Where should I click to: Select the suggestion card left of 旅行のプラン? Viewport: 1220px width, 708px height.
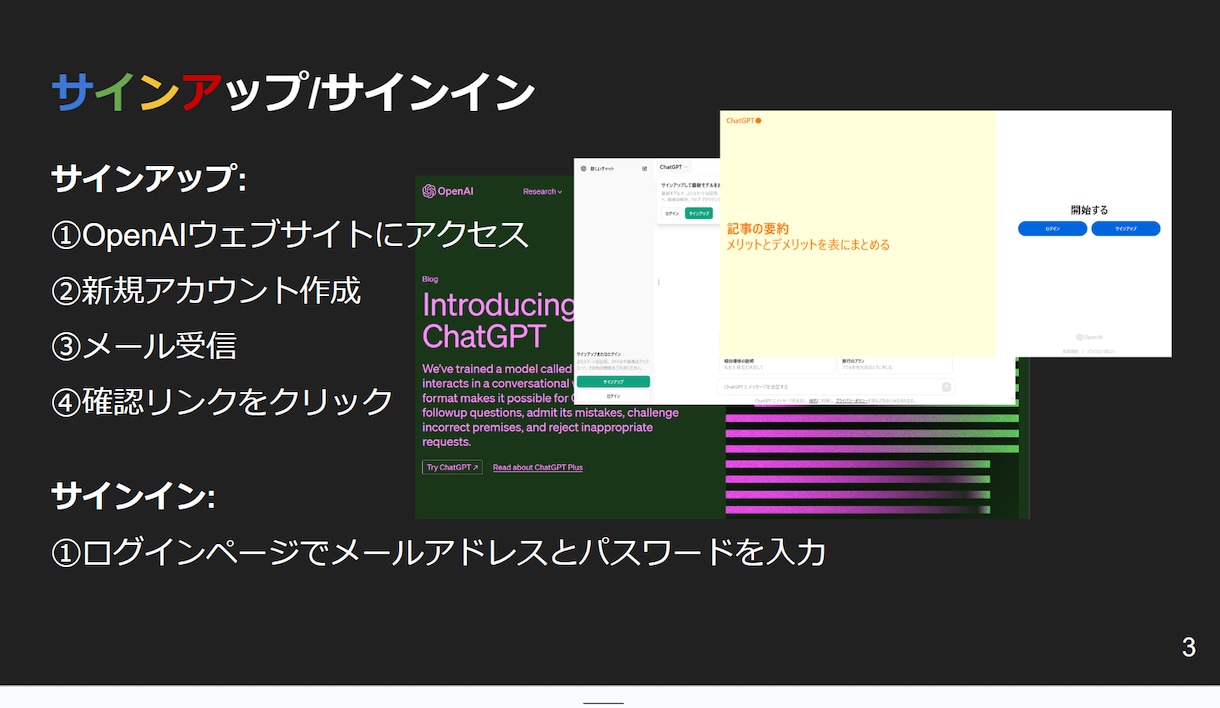tap(776, 364)
